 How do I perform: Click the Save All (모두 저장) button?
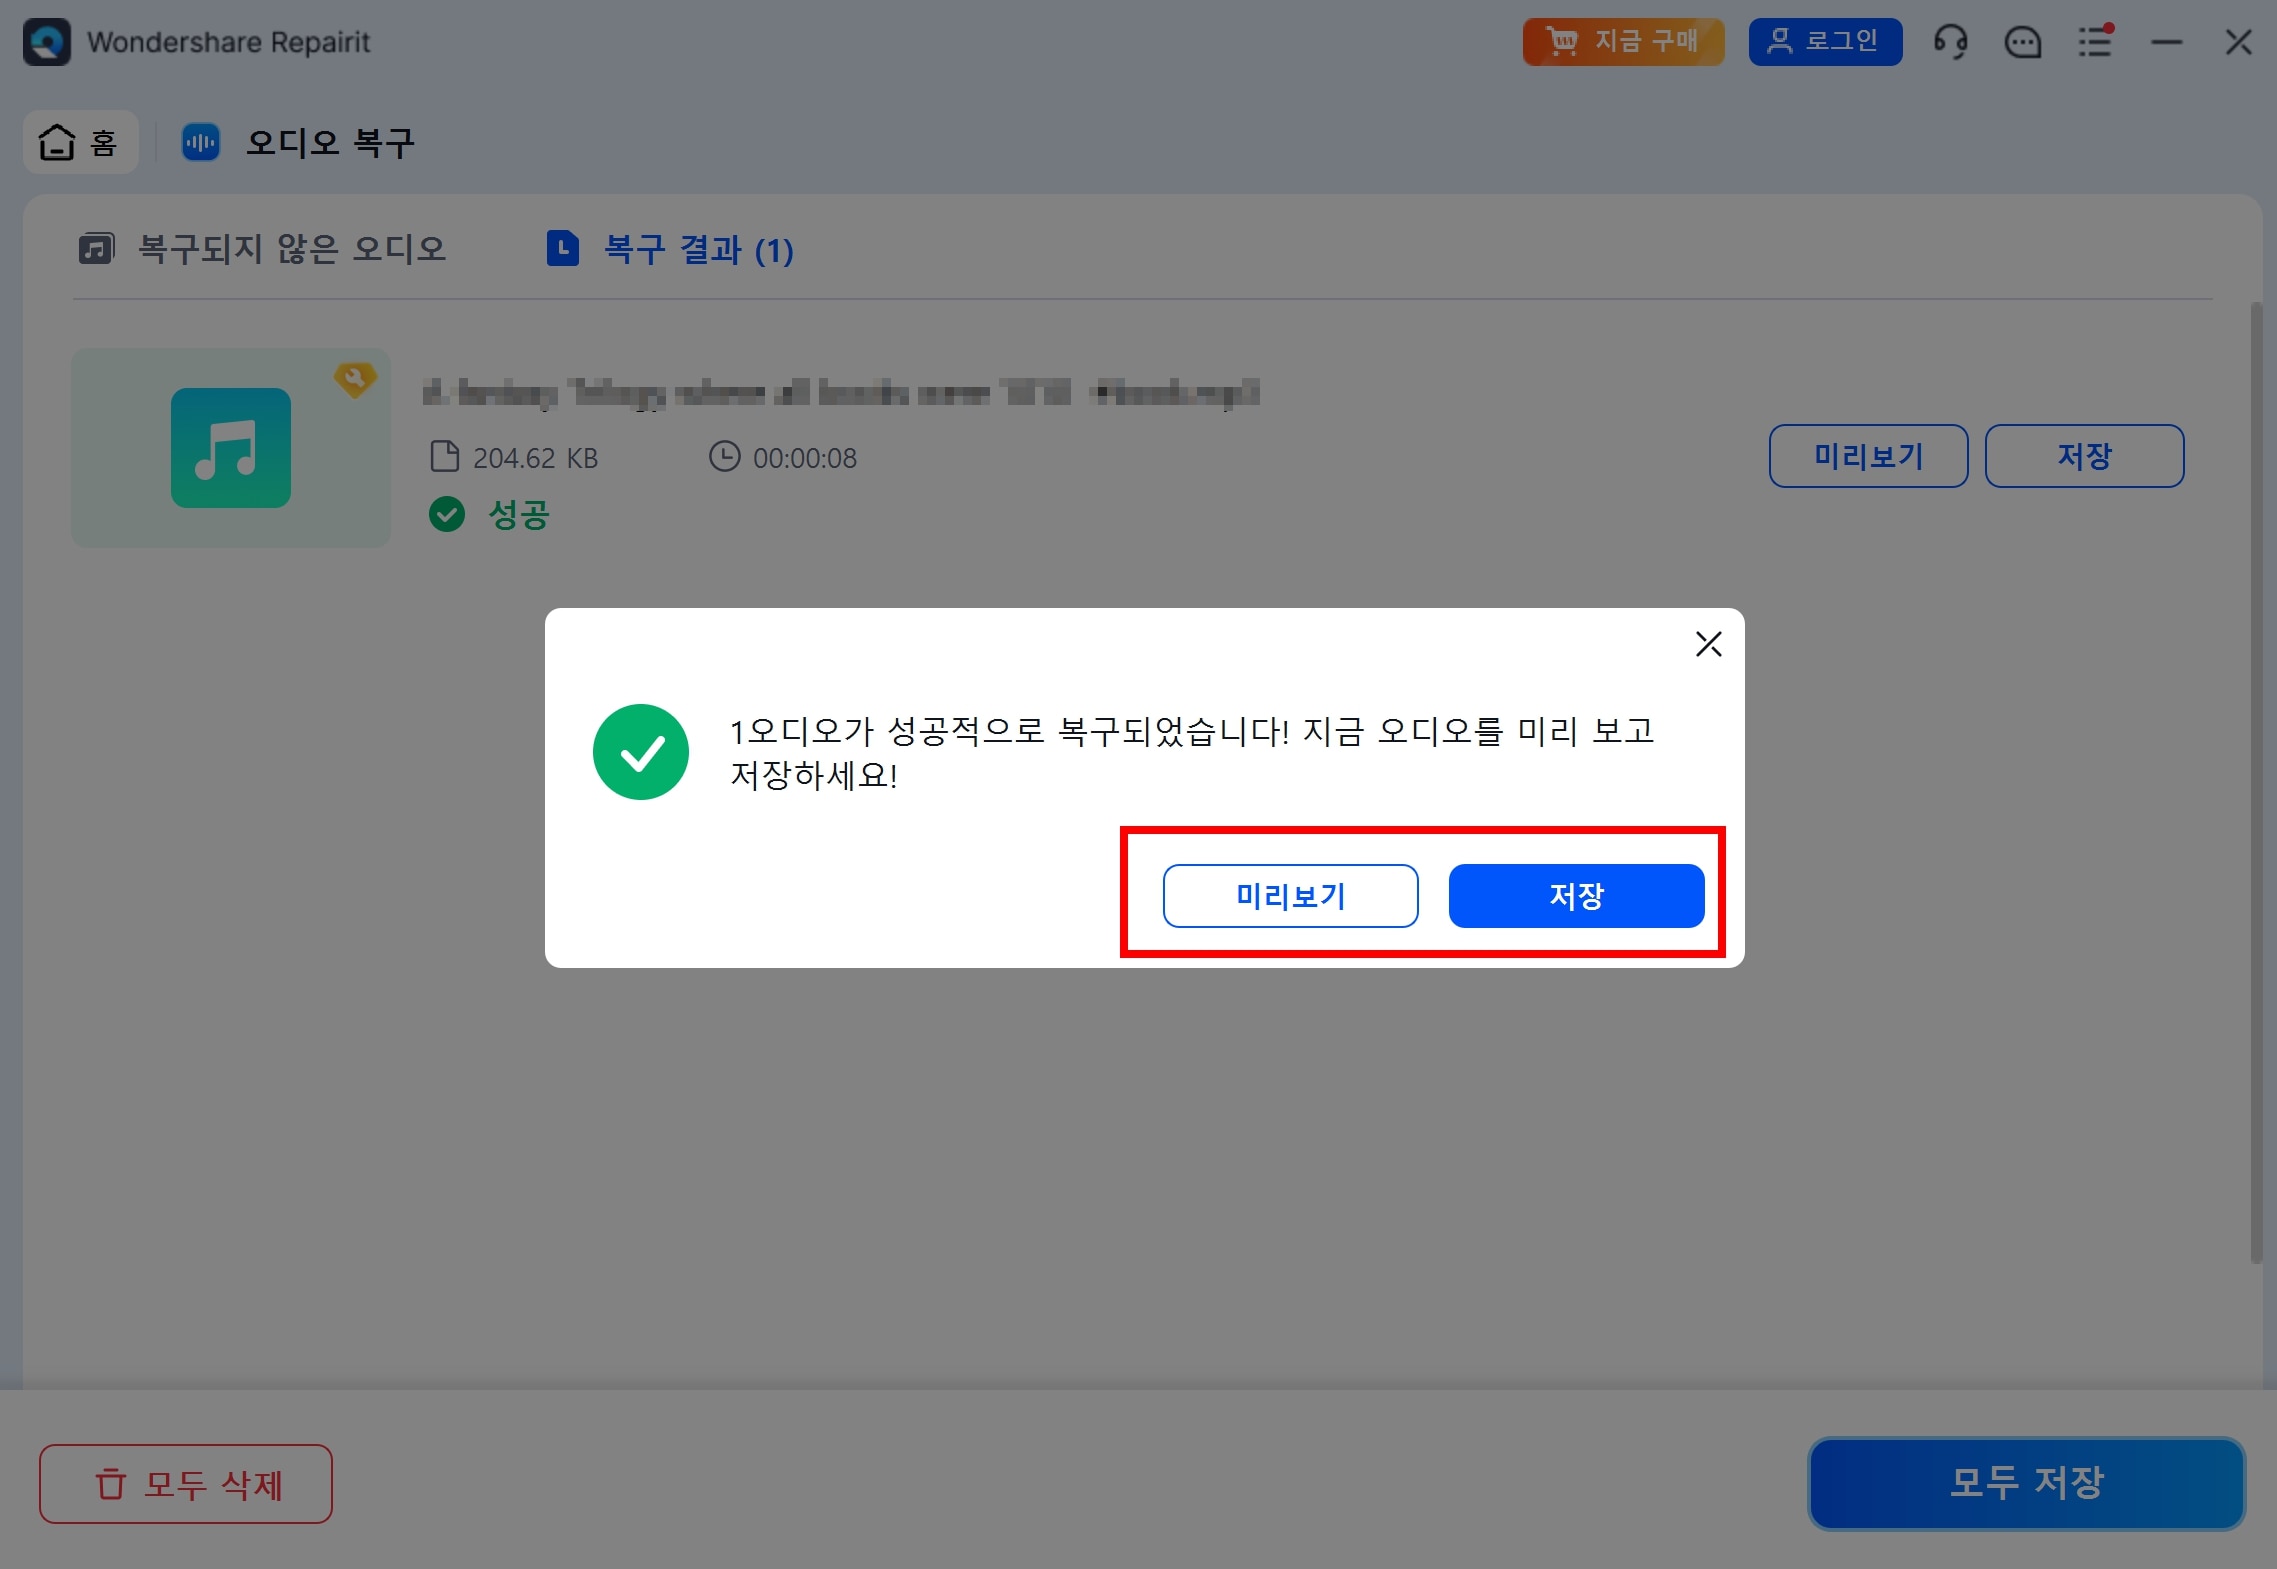click(x=2026, y=1483)
